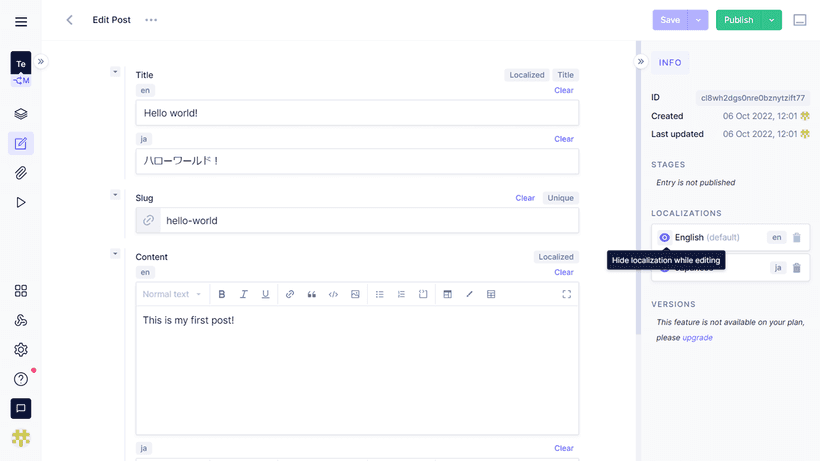Open the API Playground play icon

tap(21, 202)
